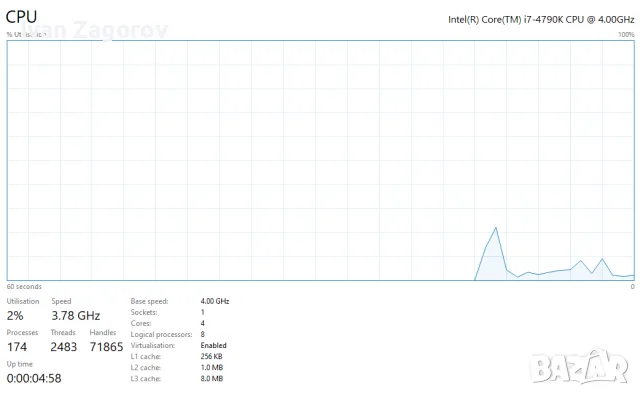The image size is (640, 396).
Task: Click the Enabled virtualisation value
Action: click(213, 345)
